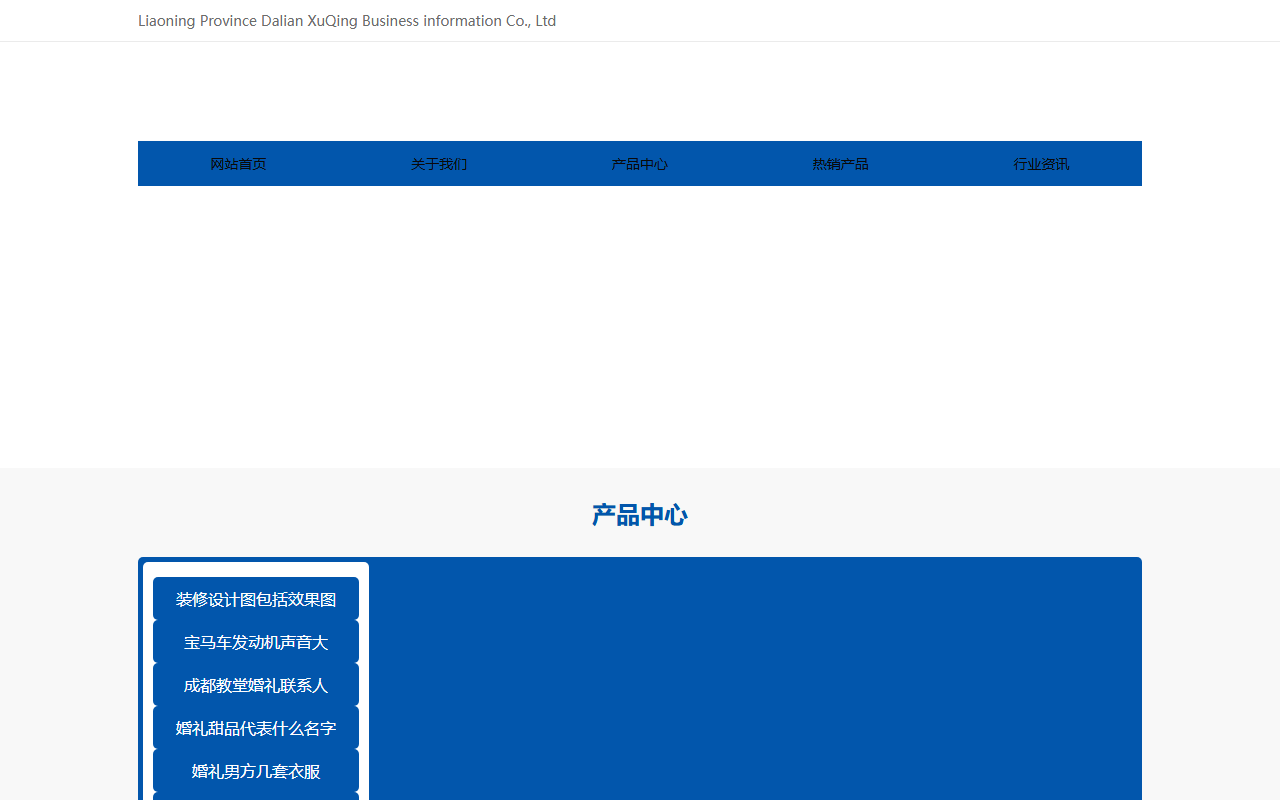Choose 婚礼男方几套衣服 entry
The width and height of the screenshot is (1280, 800).
point(256,771)
